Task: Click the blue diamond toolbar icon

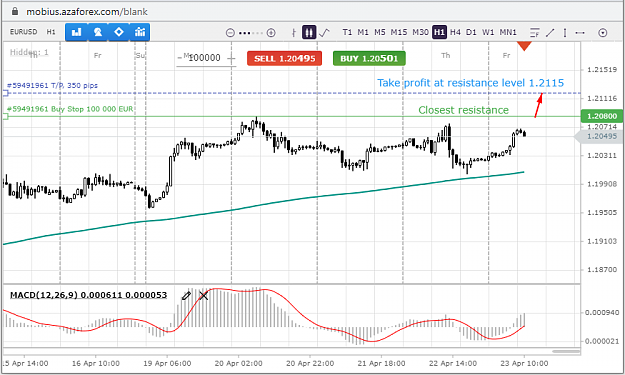Action: tap(119, 32)
